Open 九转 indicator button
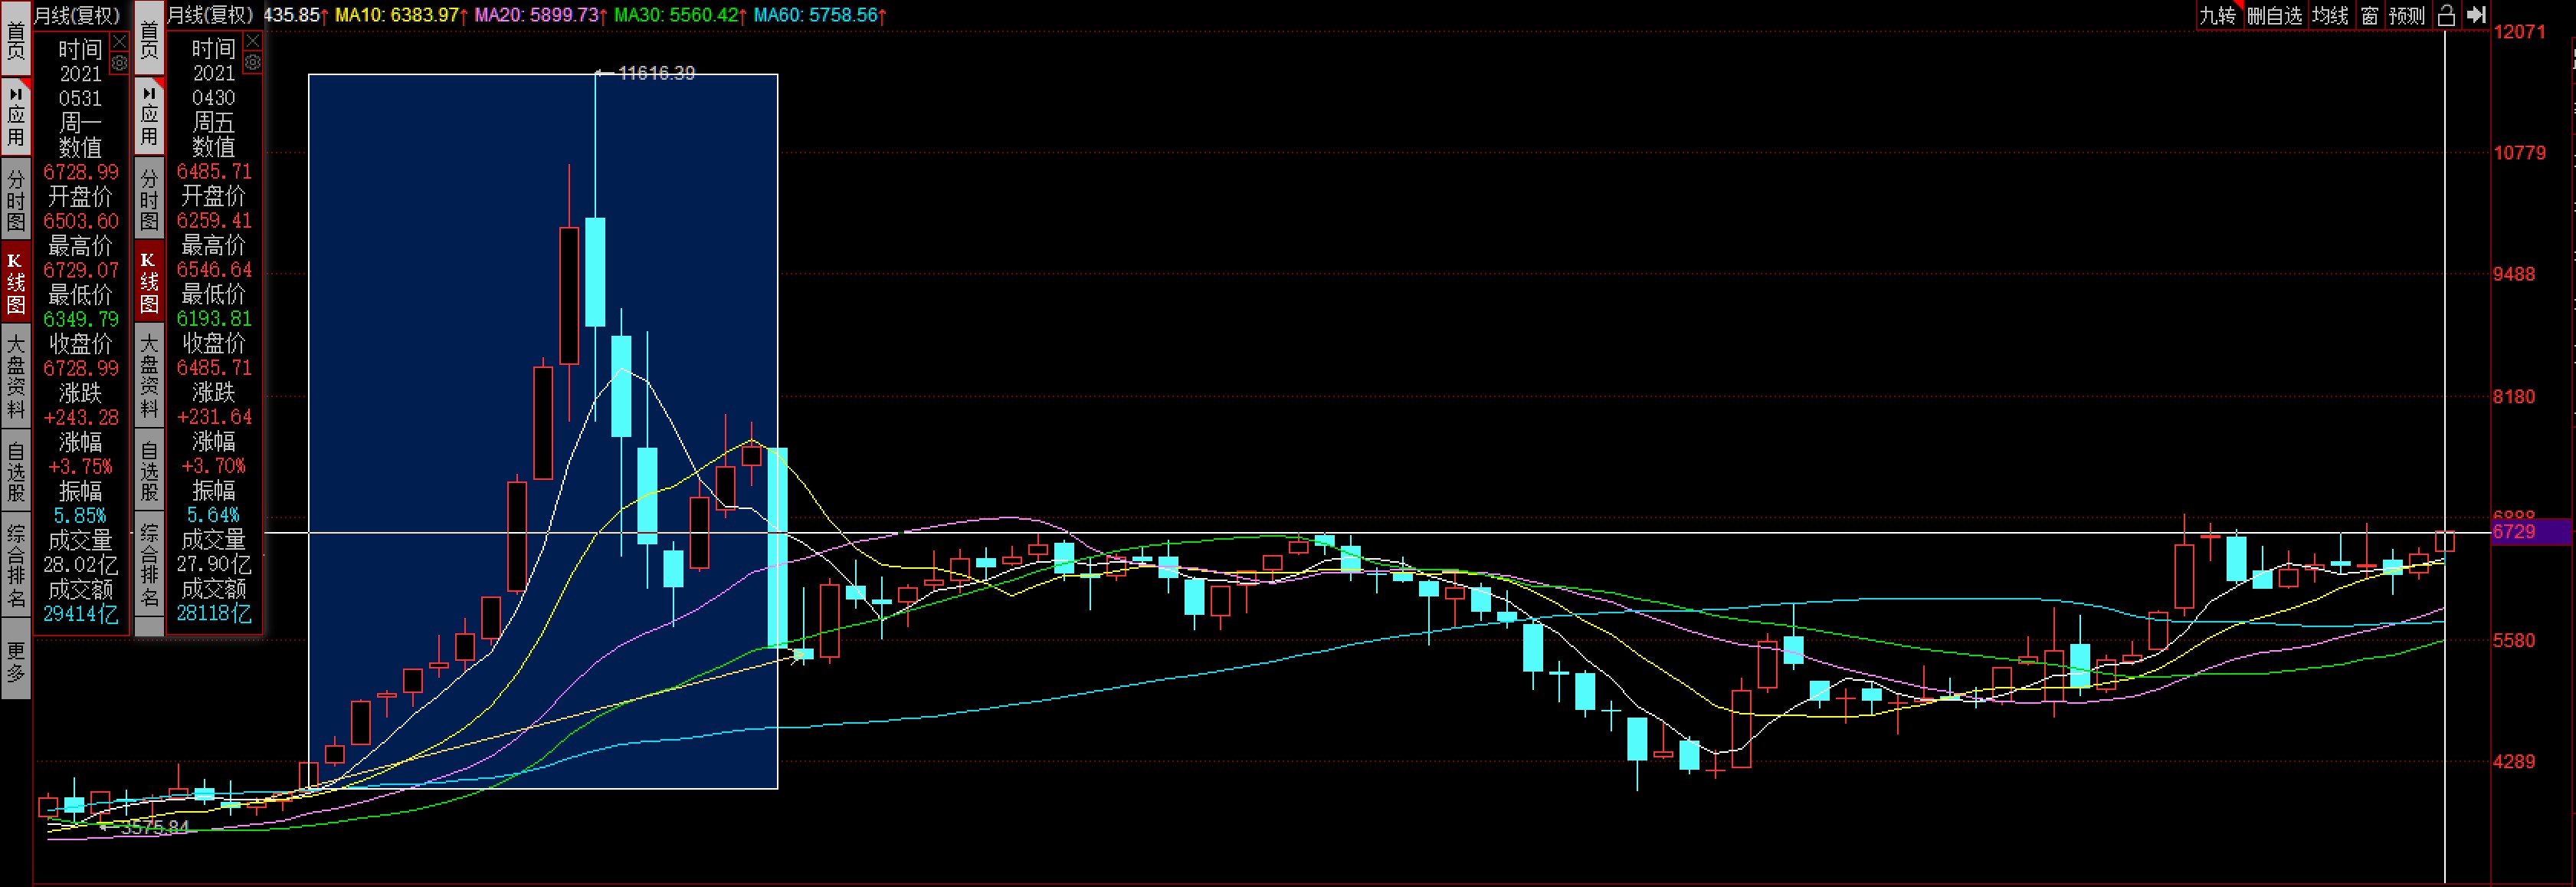2576x887 pixels. point(2218,15)
